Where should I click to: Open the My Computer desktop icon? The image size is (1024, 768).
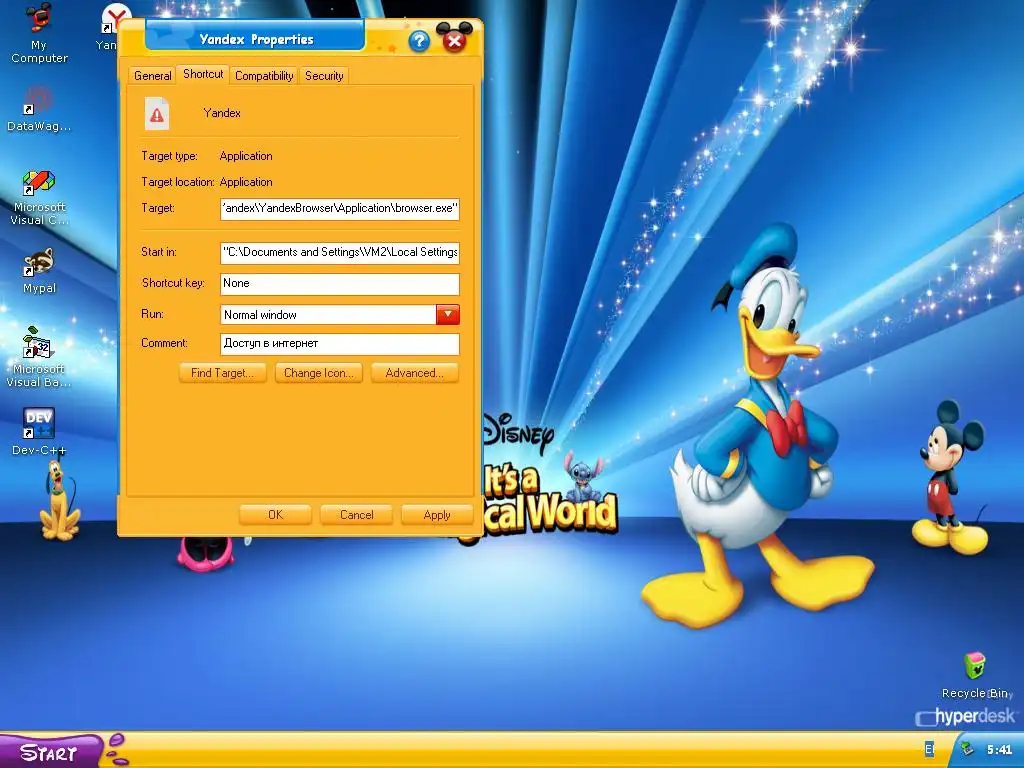point(39,33)
